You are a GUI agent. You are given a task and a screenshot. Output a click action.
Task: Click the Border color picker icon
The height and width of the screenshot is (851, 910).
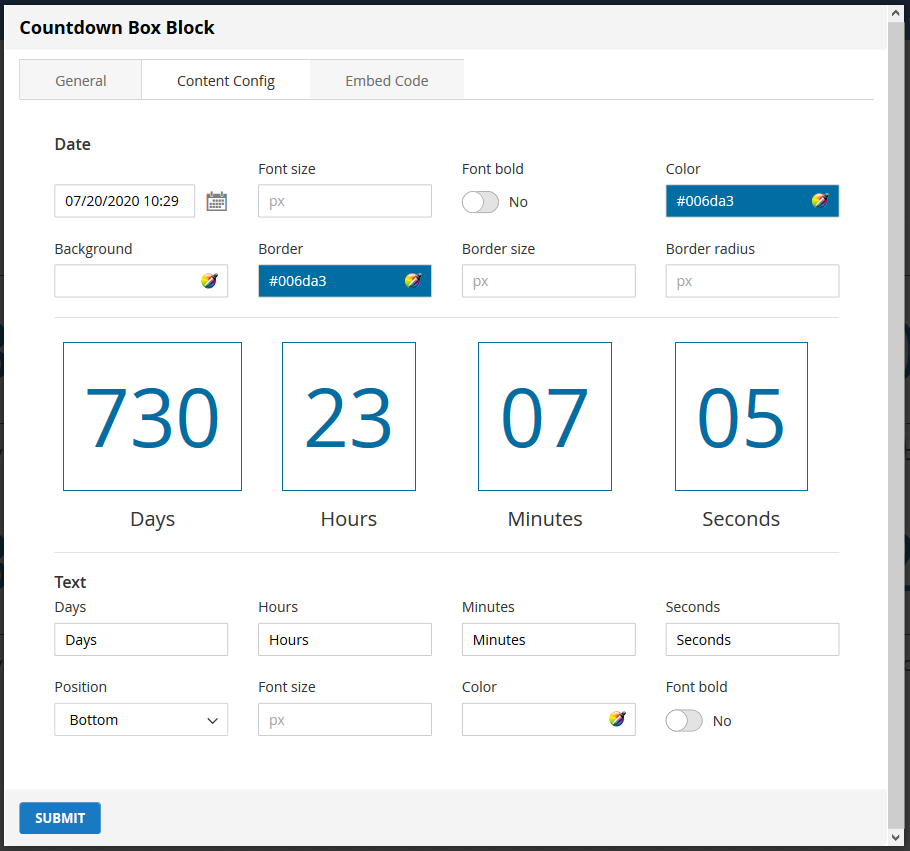coord(413,281)
